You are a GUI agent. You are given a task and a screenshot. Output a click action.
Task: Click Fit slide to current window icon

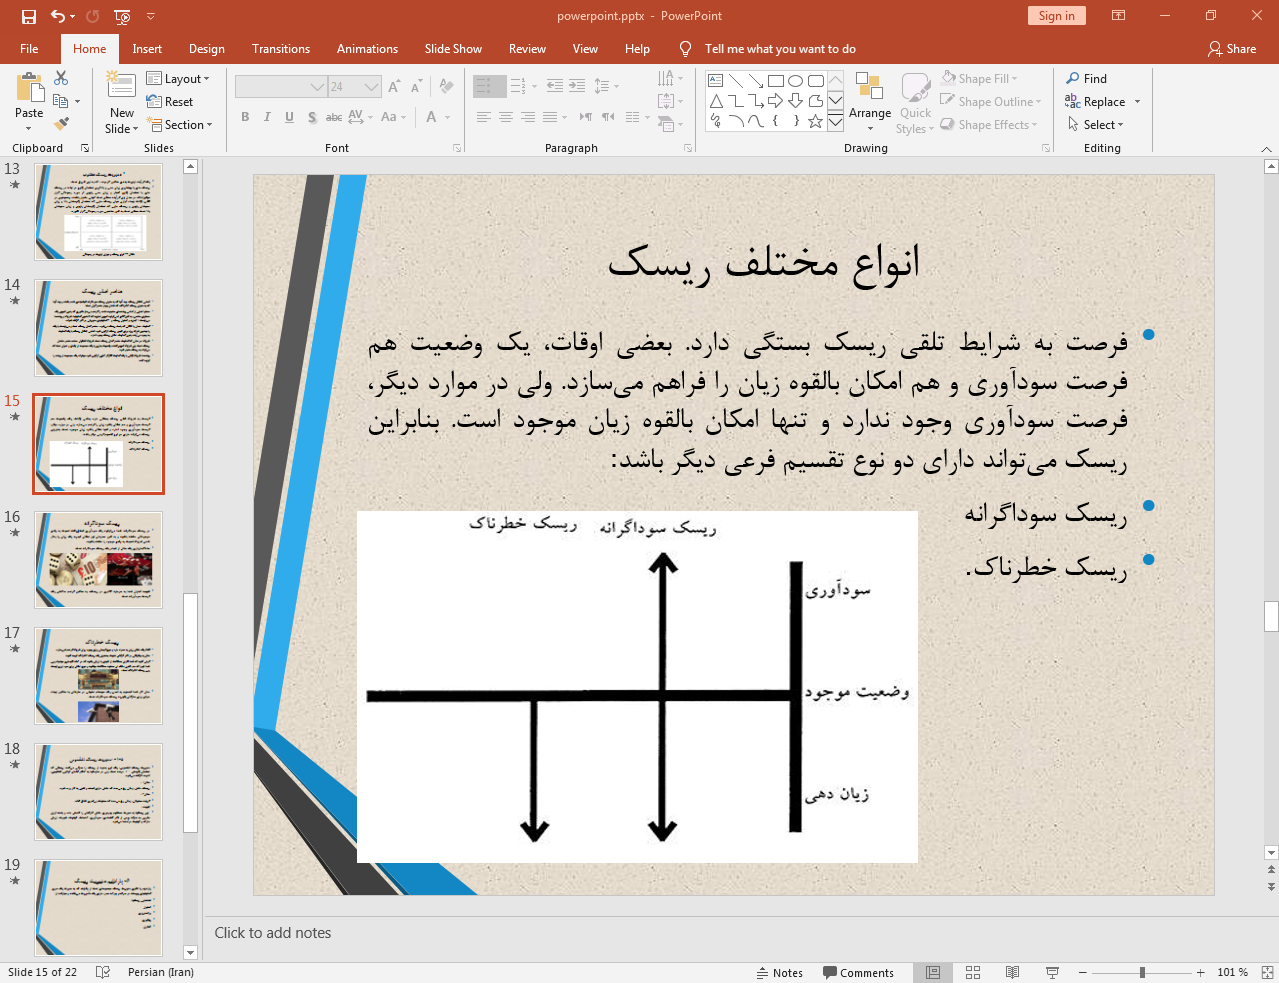(x=1267, y=972)
